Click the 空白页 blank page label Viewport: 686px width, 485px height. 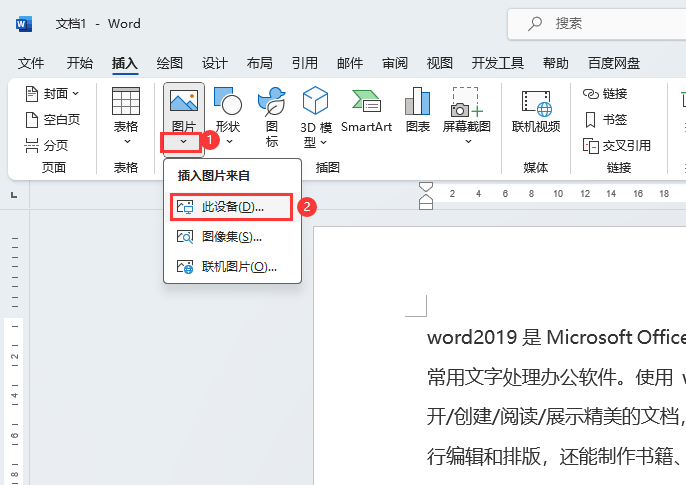coord(62,120)
